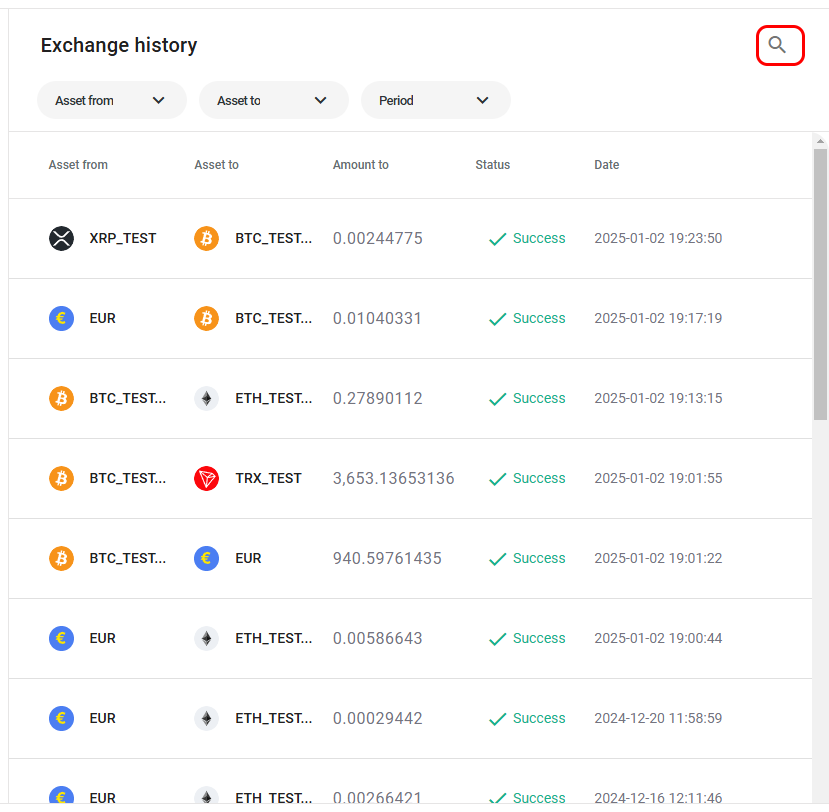
Task: Open the Asset from filter dropdown
Action: [x=111, y=101]
